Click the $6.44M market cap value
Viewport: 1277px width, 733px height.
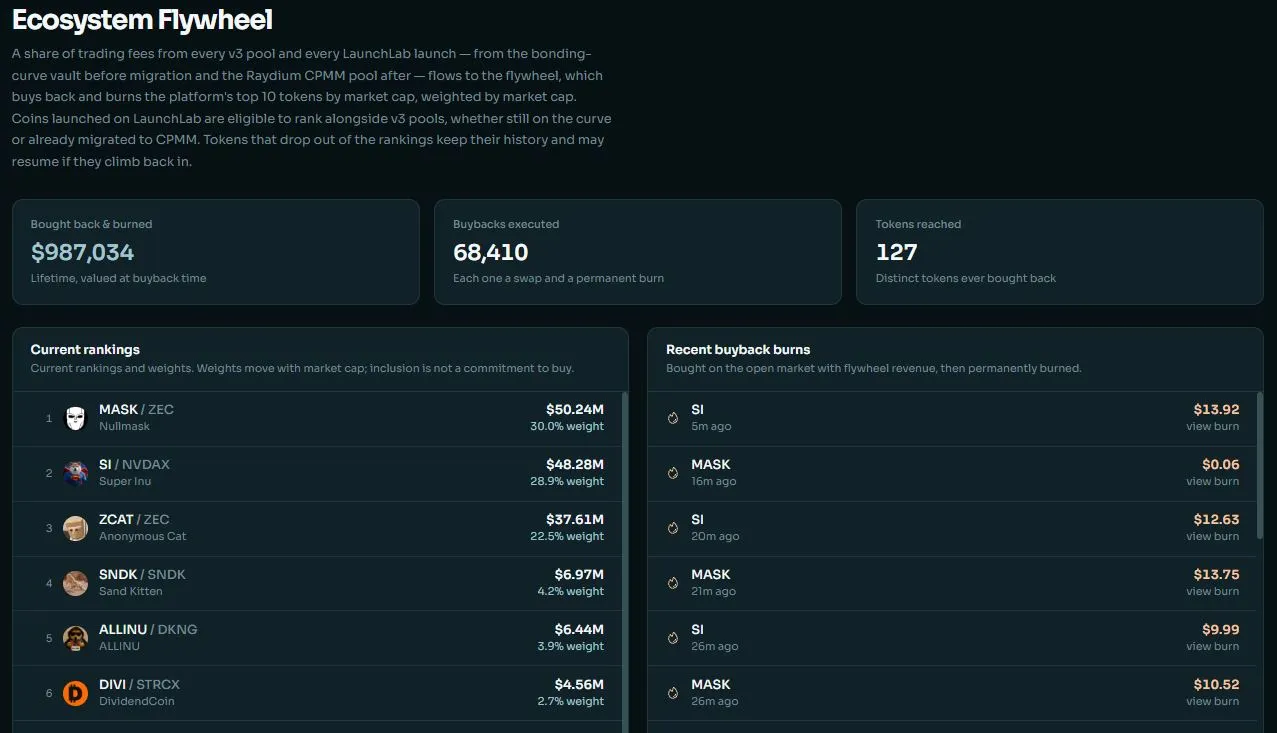tap(579, 630)
